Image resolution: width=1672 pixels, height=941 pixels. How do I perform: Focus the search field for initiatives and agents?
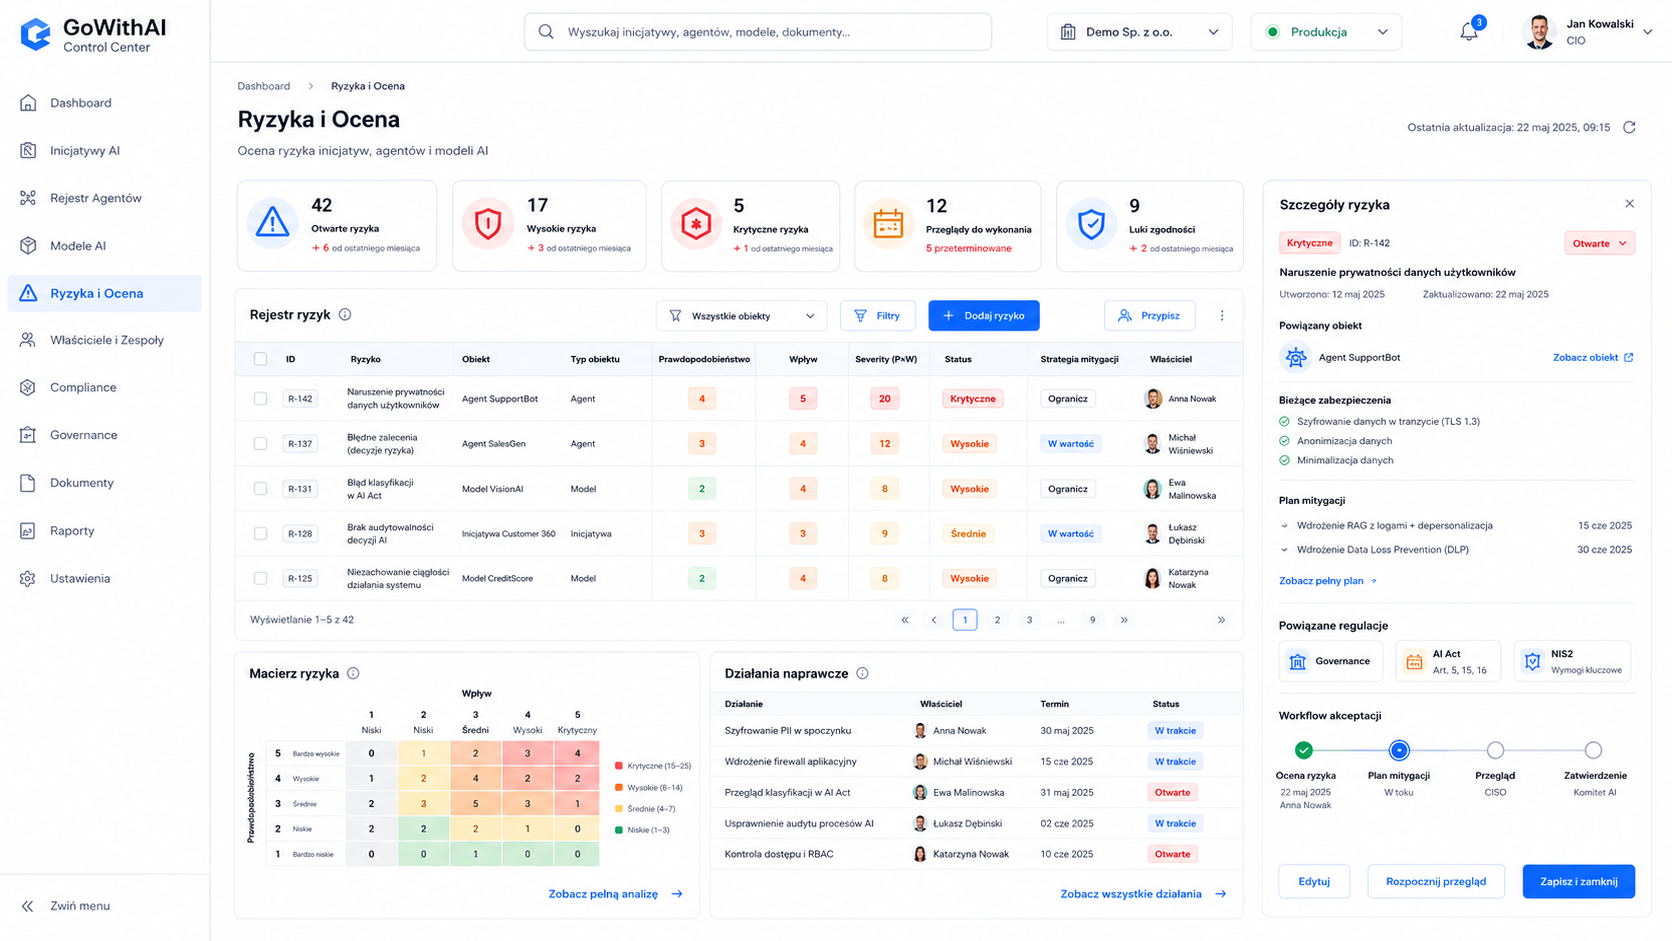coord(758,32)
